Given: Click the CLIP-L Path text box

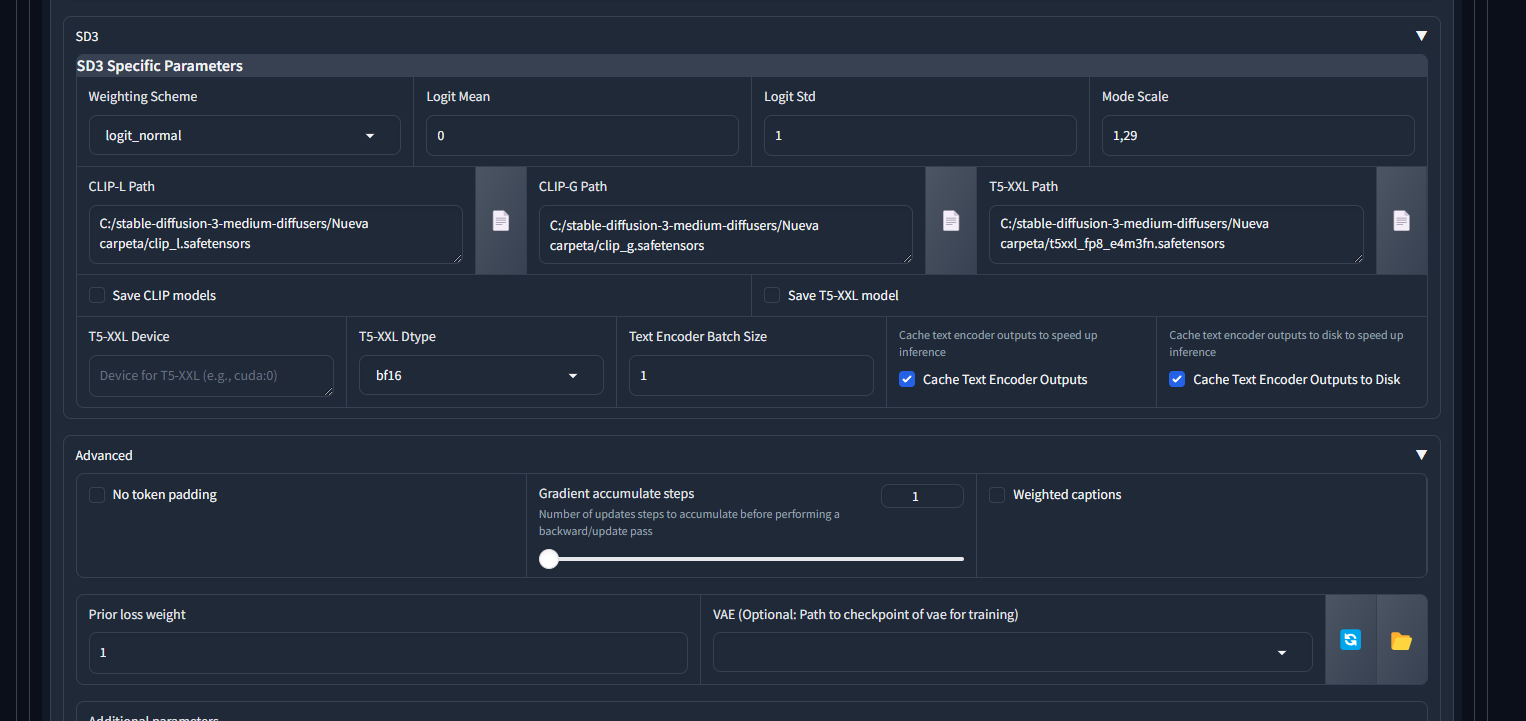Looking at the screenshot, I should (276, 234).
